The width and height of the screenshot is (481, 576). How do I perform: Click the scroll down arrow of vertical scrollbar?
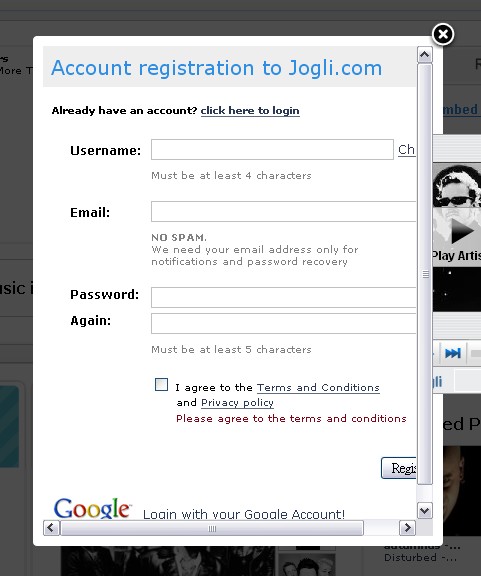425,511
